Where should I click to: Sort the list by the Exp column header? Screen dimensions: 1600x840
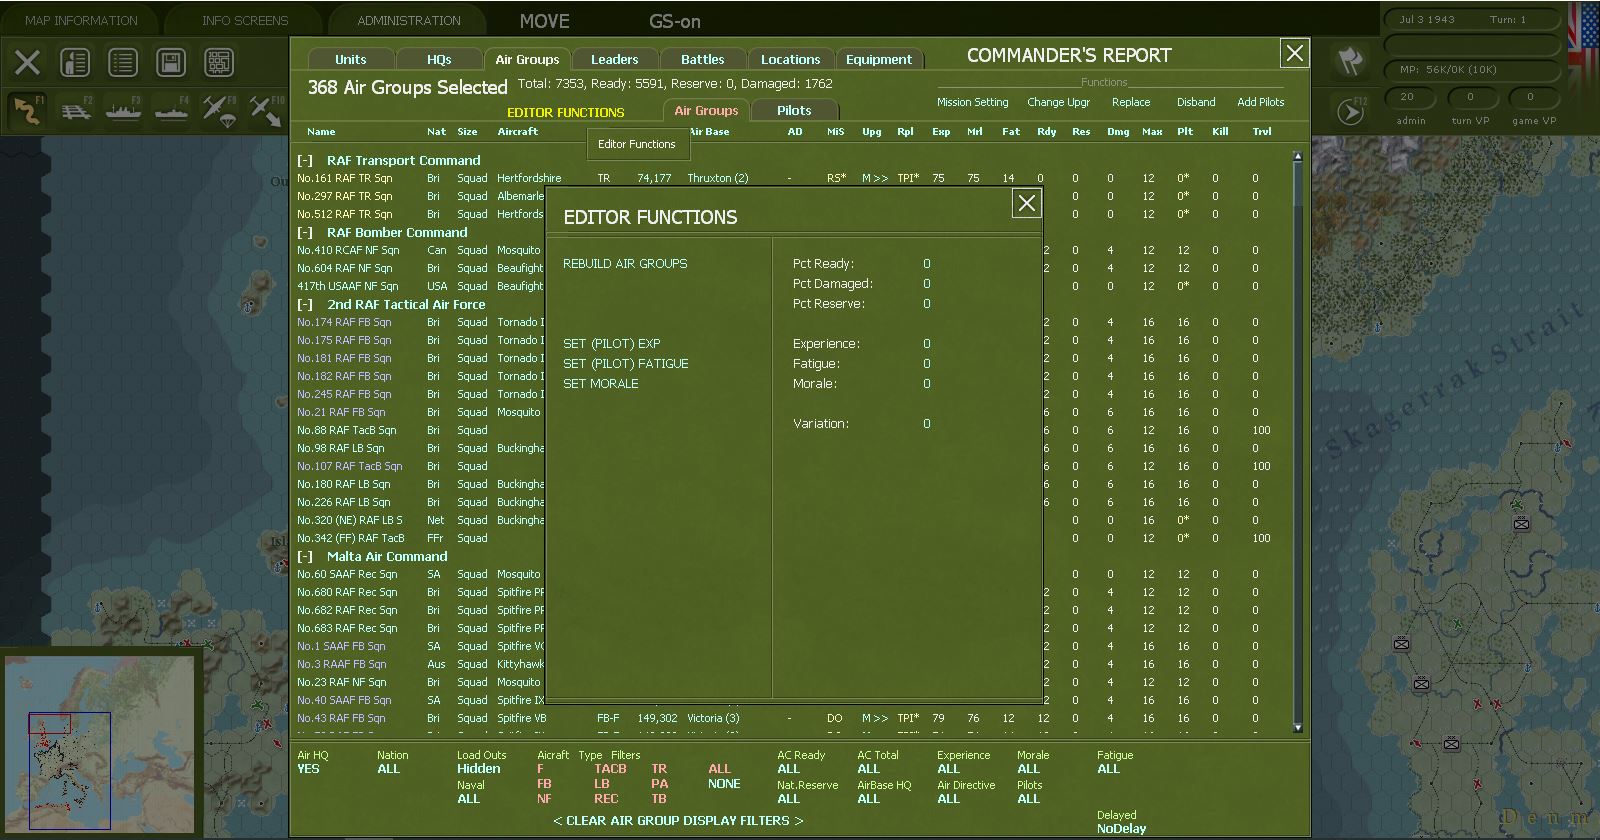coord(941,132)
